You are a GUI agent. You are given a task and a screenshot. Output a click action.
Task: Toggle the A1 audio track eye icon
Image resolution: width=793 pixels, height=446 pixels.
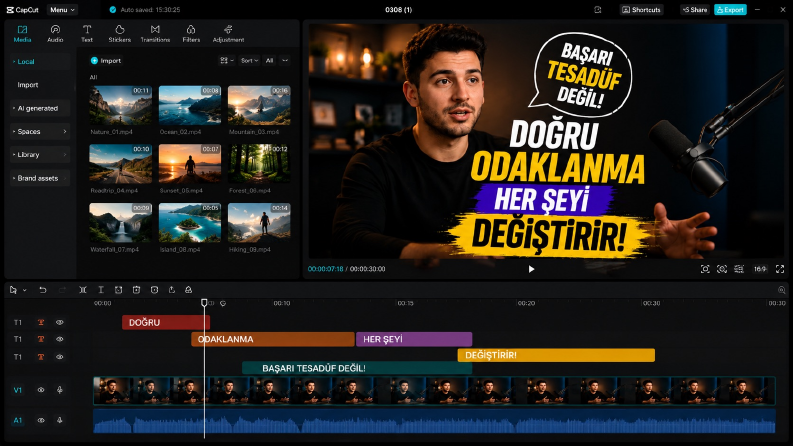[x=41, y=420]
